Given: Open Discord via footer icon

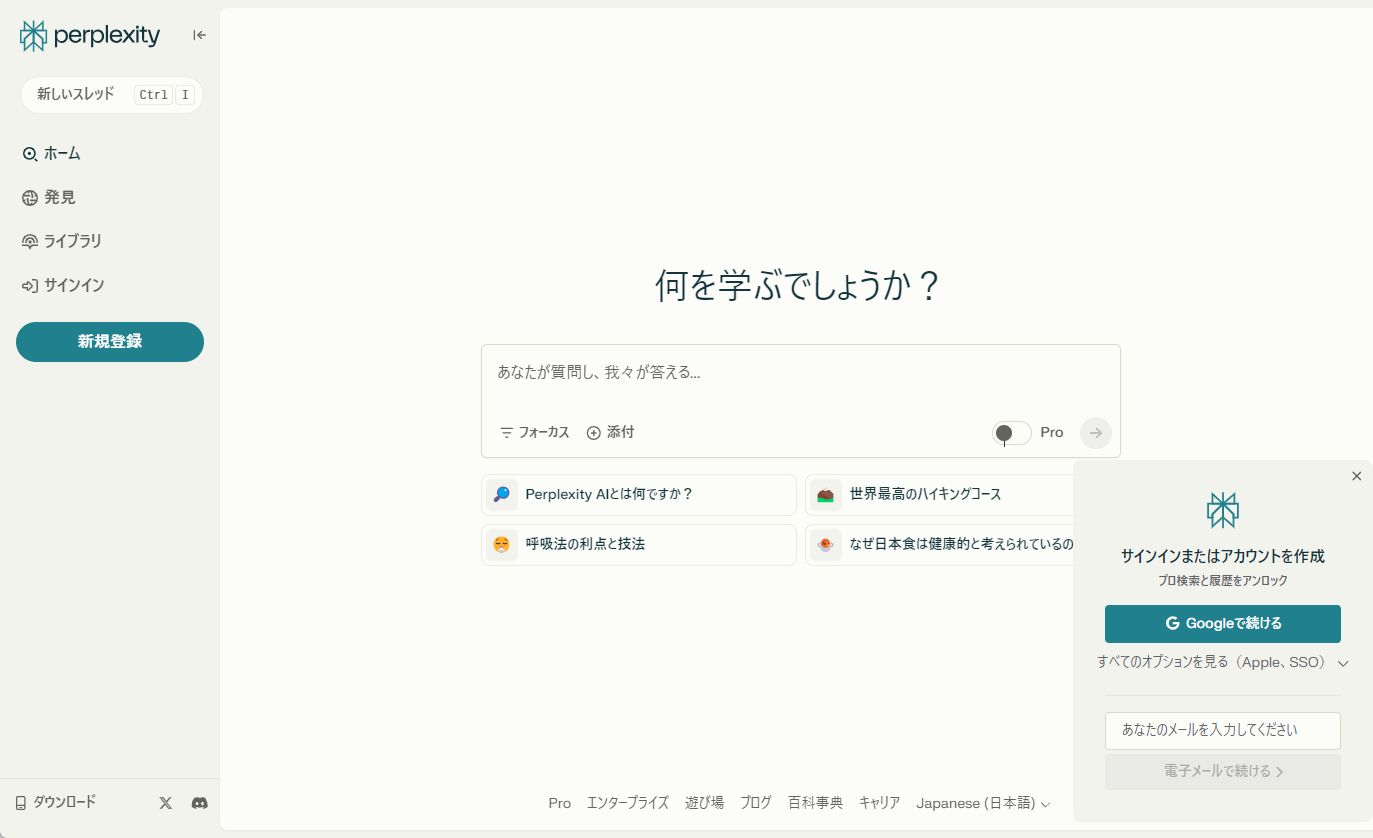Looking at the screenshot, I should [199, 802].
